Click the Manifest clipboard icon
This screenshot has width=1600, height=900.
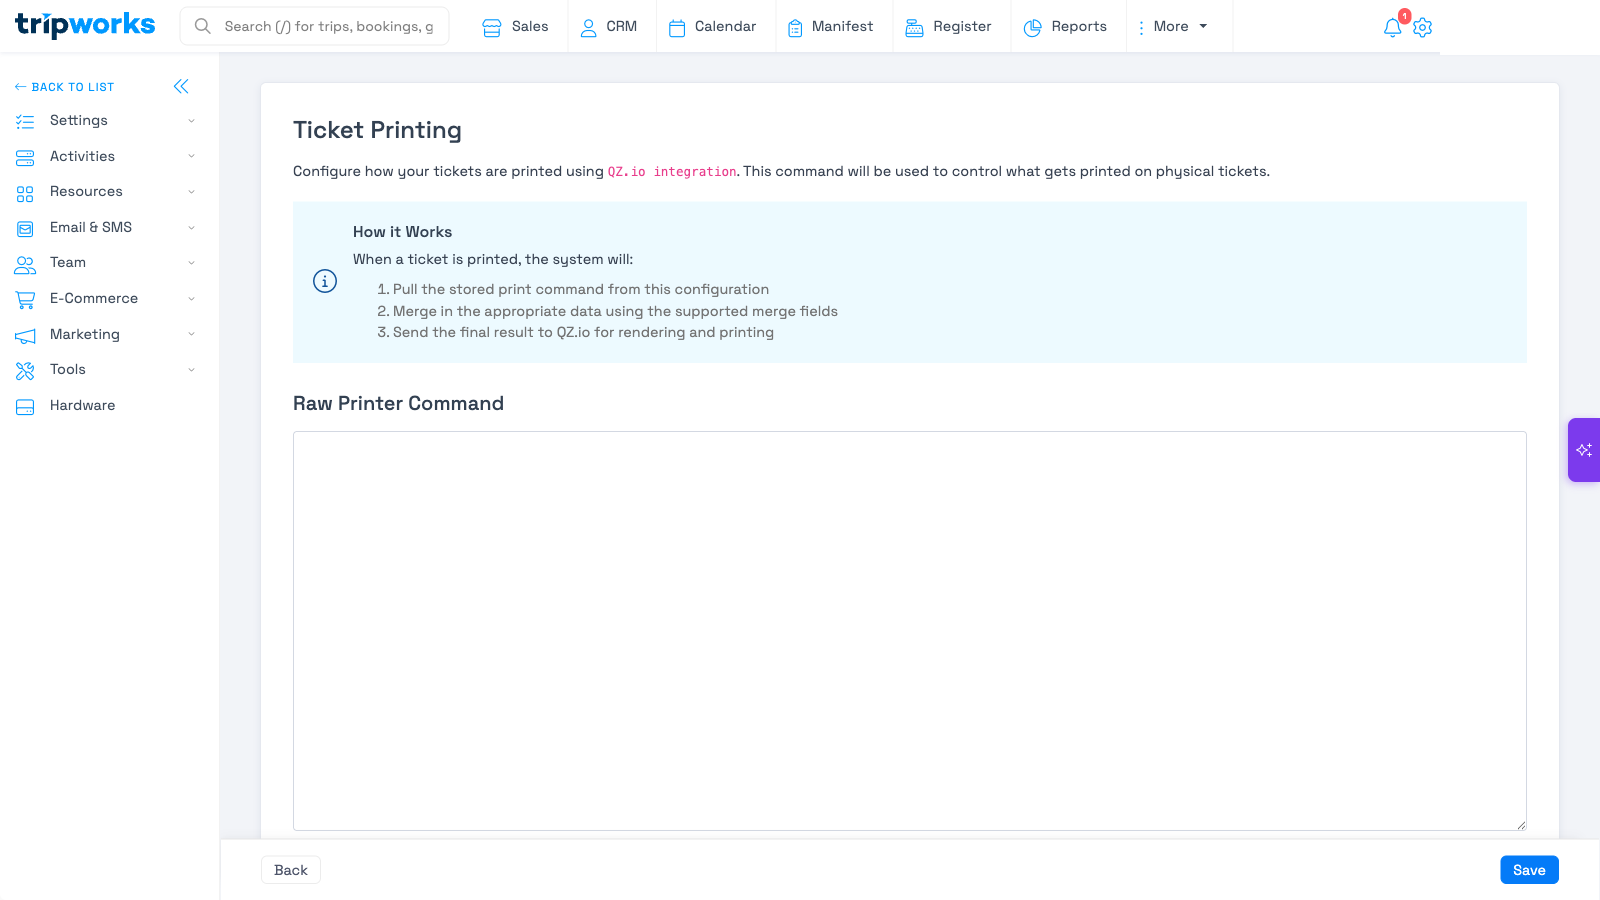[x=795, y=28]
